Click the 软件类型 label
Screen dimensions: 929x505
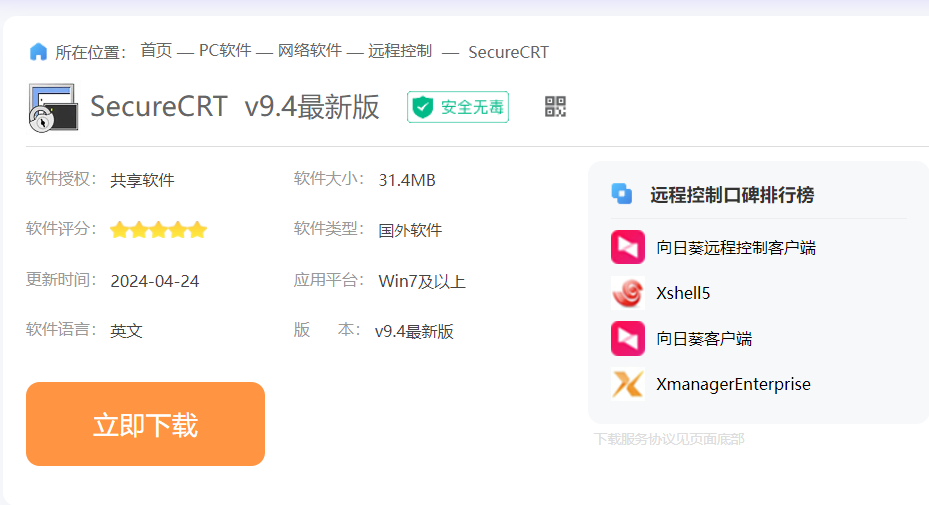coord(329,228)
